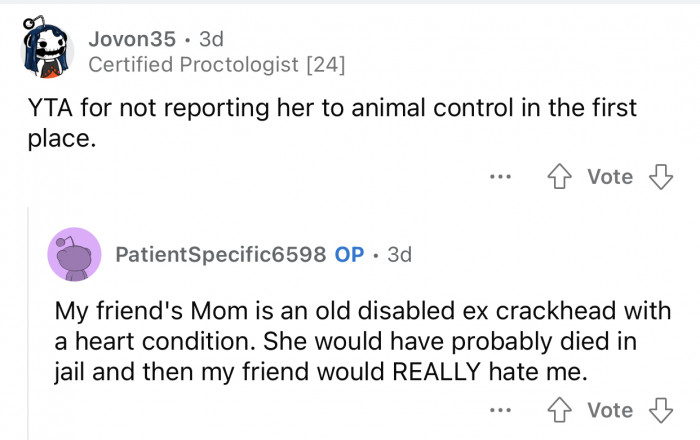Visit PatientSpecific6598's user profile
700x440 pixels.
point(220,254)
